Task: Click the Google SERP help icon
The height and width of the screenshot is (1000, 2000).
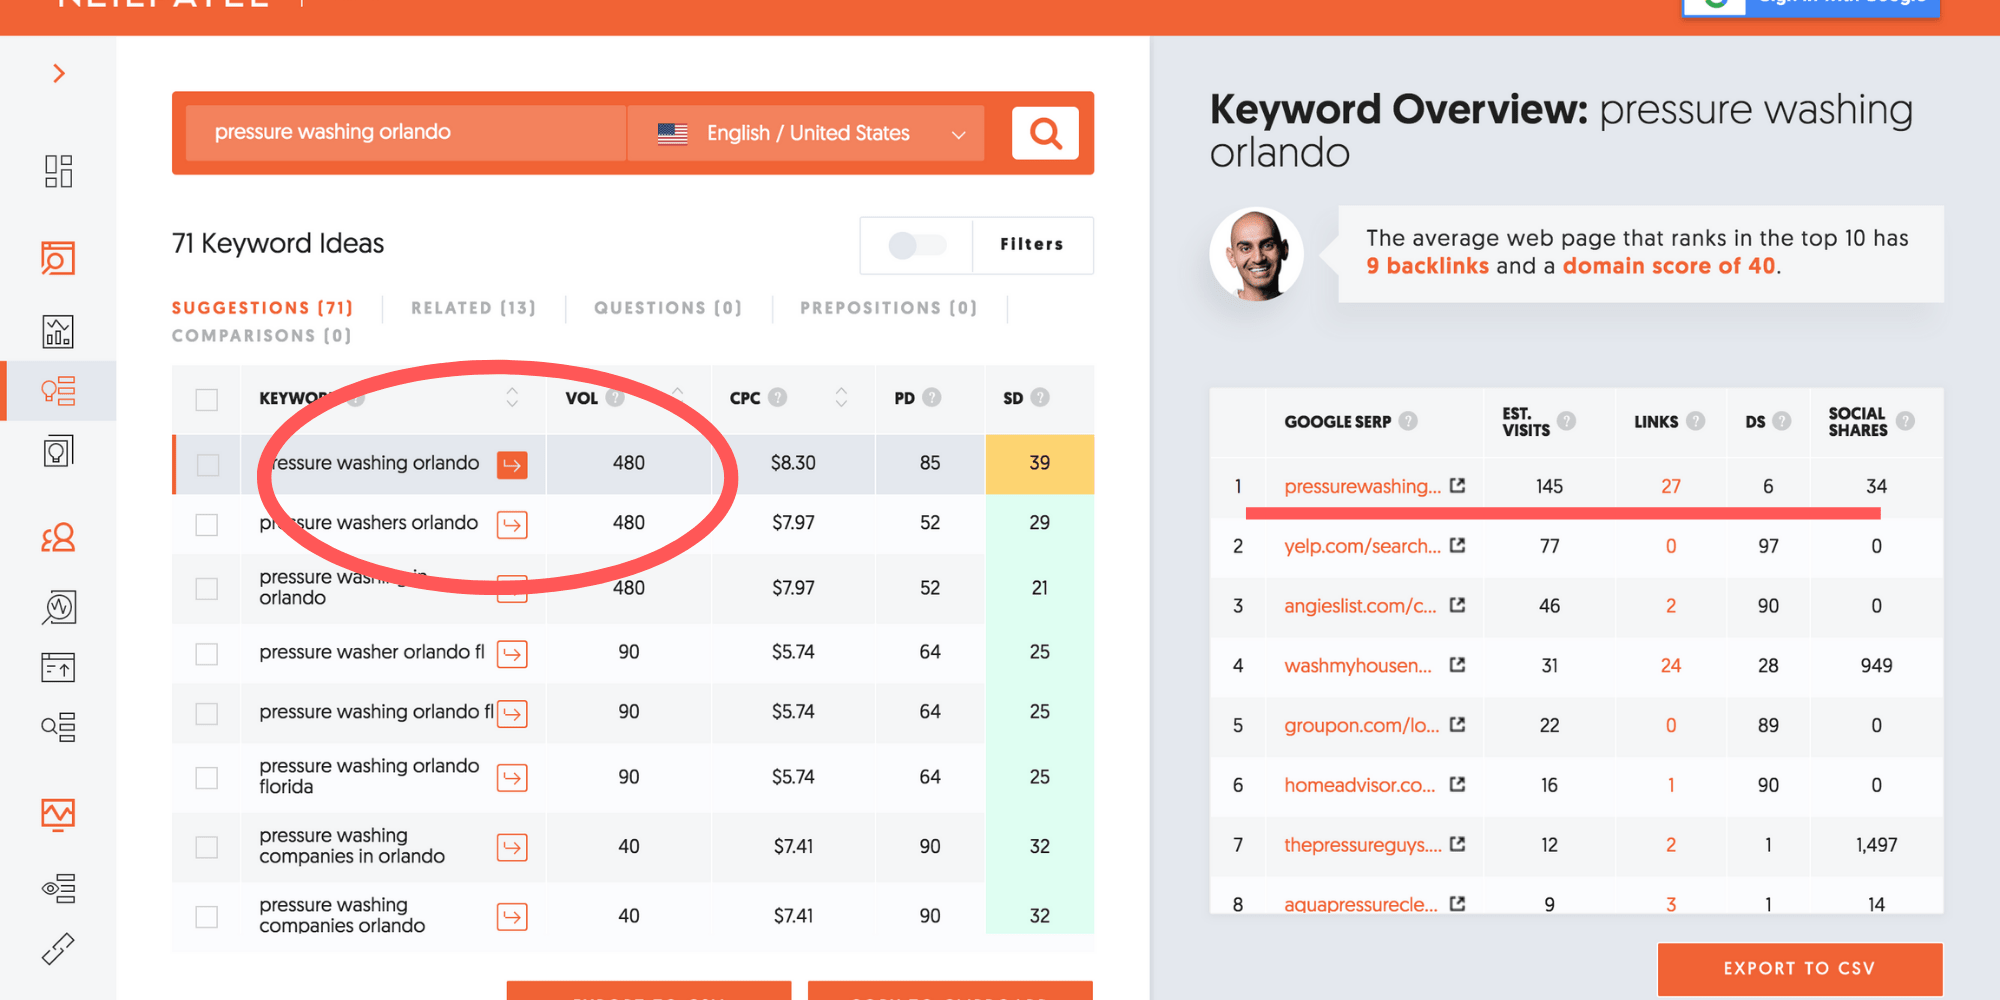Action: (x=1408, y=421)
